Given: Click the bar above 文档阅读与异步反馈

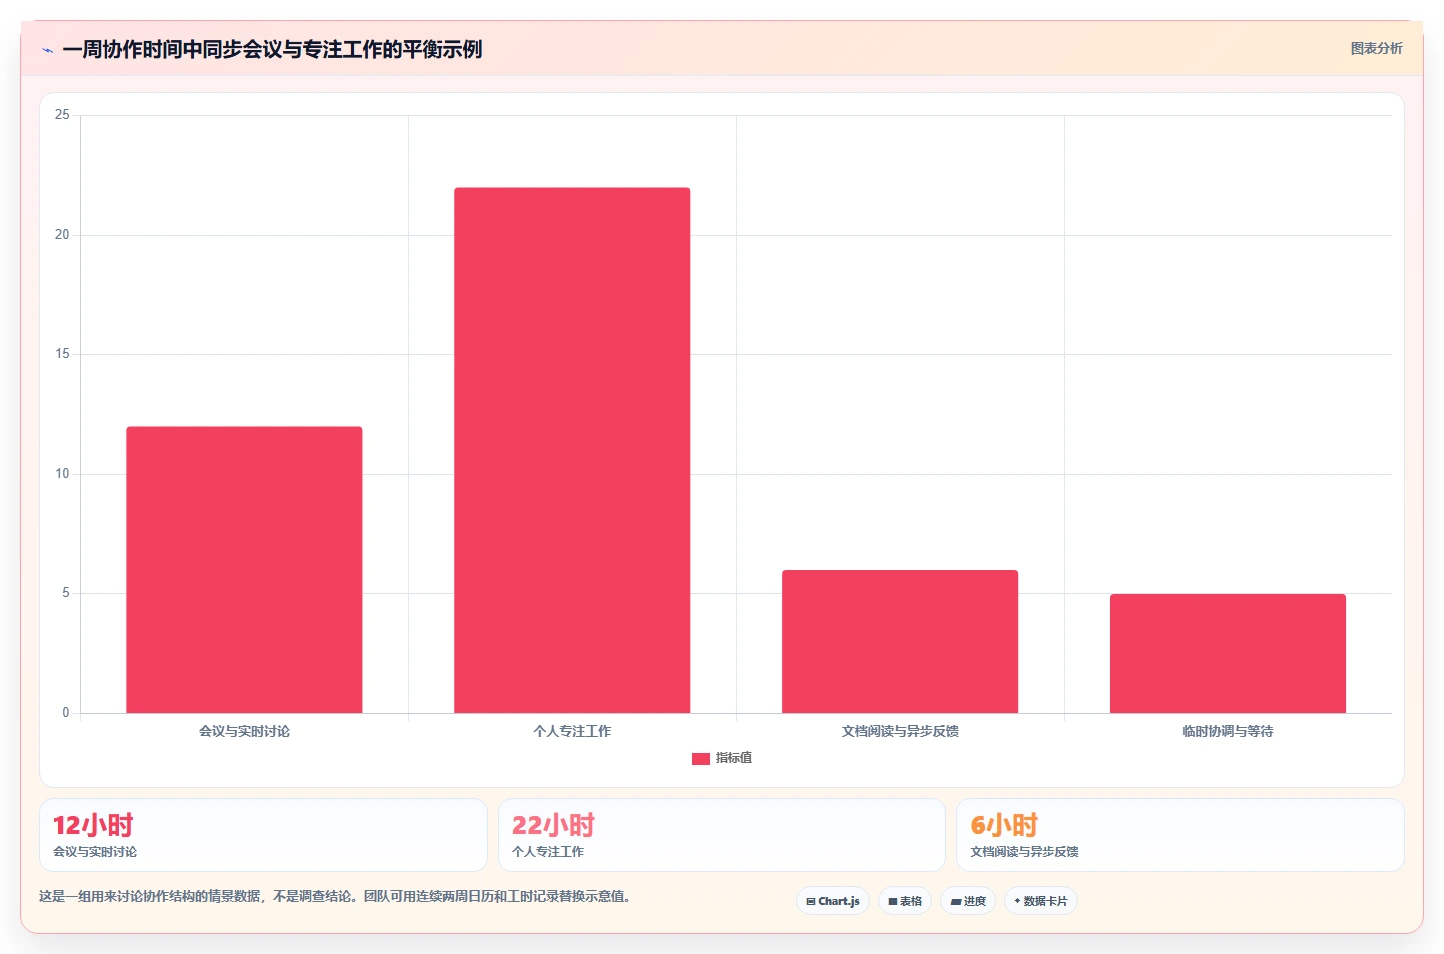Looking at the screenshot, I should pos(900,641).
